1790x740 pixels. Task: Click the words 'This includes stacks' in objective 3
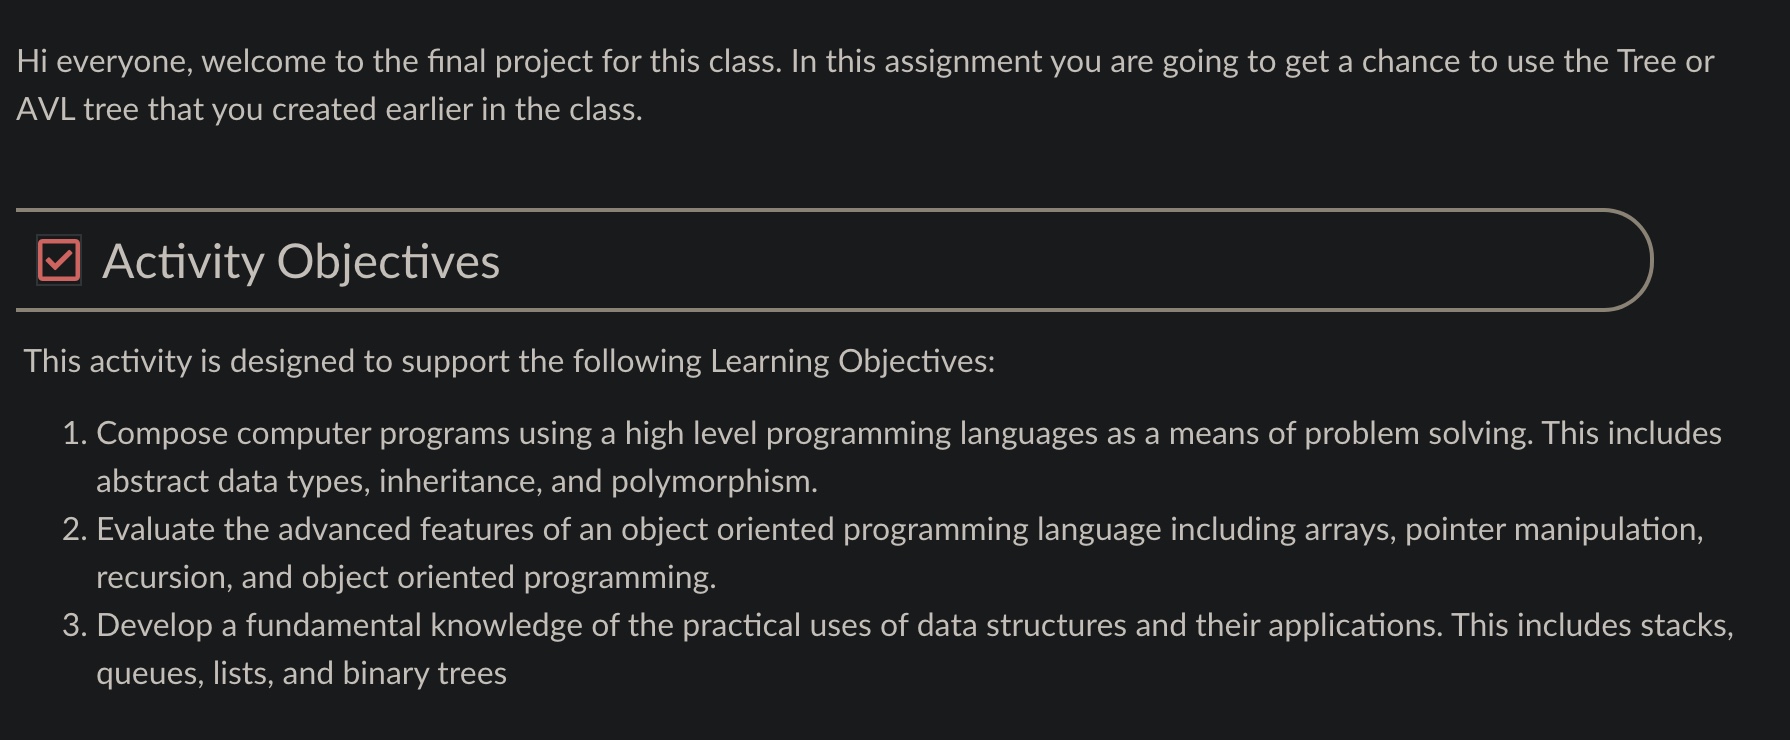tap(1592, 625)
